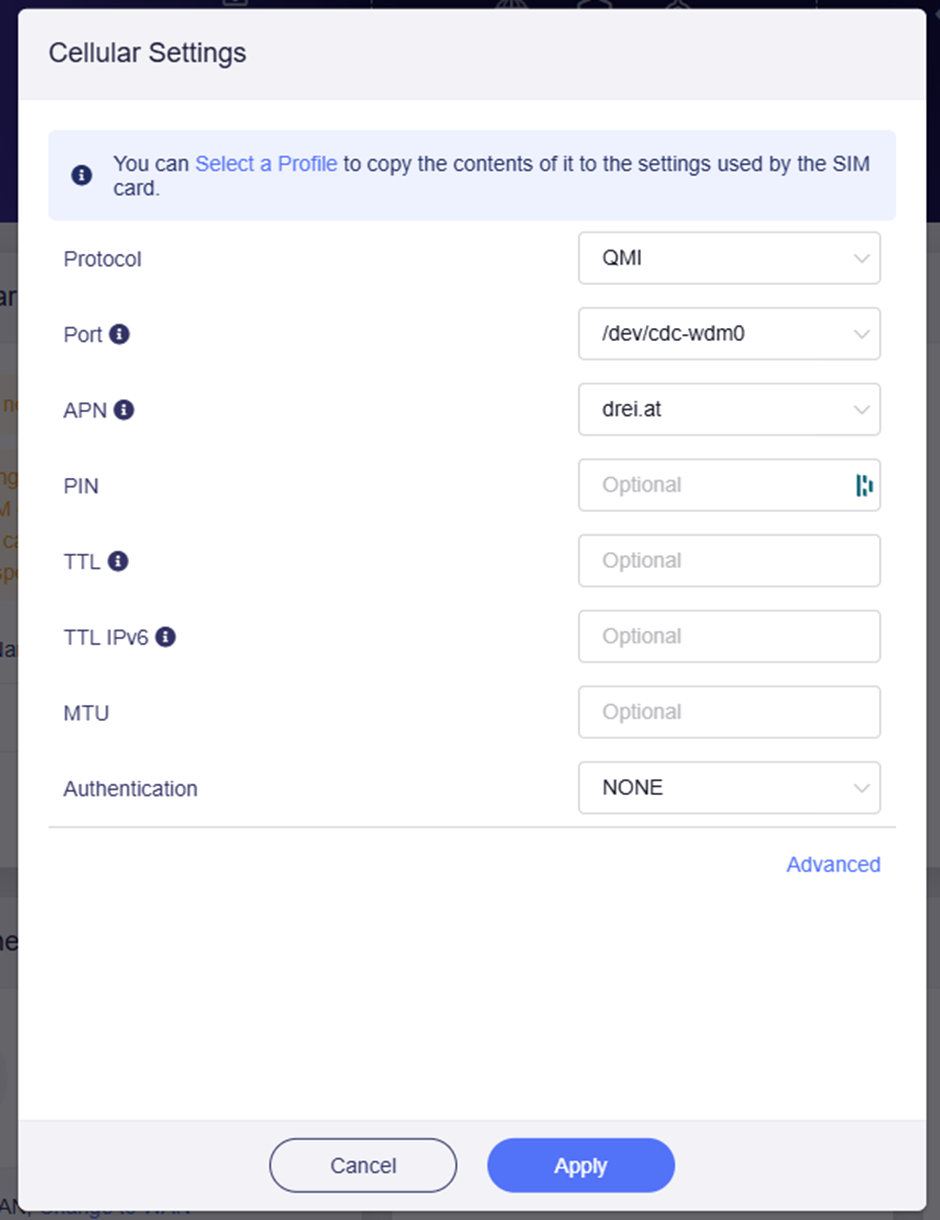940x1220 pixels.
Task: Click the info icon in the profile notice
Action: (x=82, y=175)
